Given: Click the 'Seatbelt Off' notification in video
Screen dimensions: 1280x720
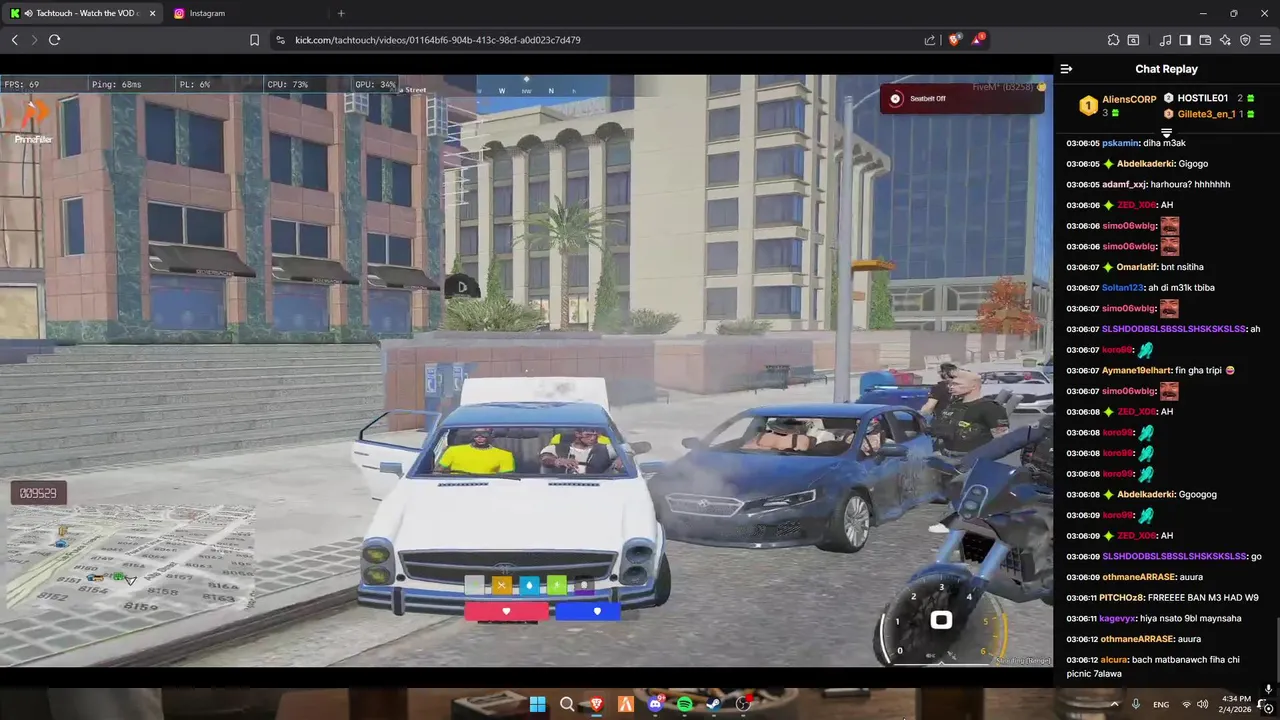Looking at the screenshot, I should click(961, 98).
